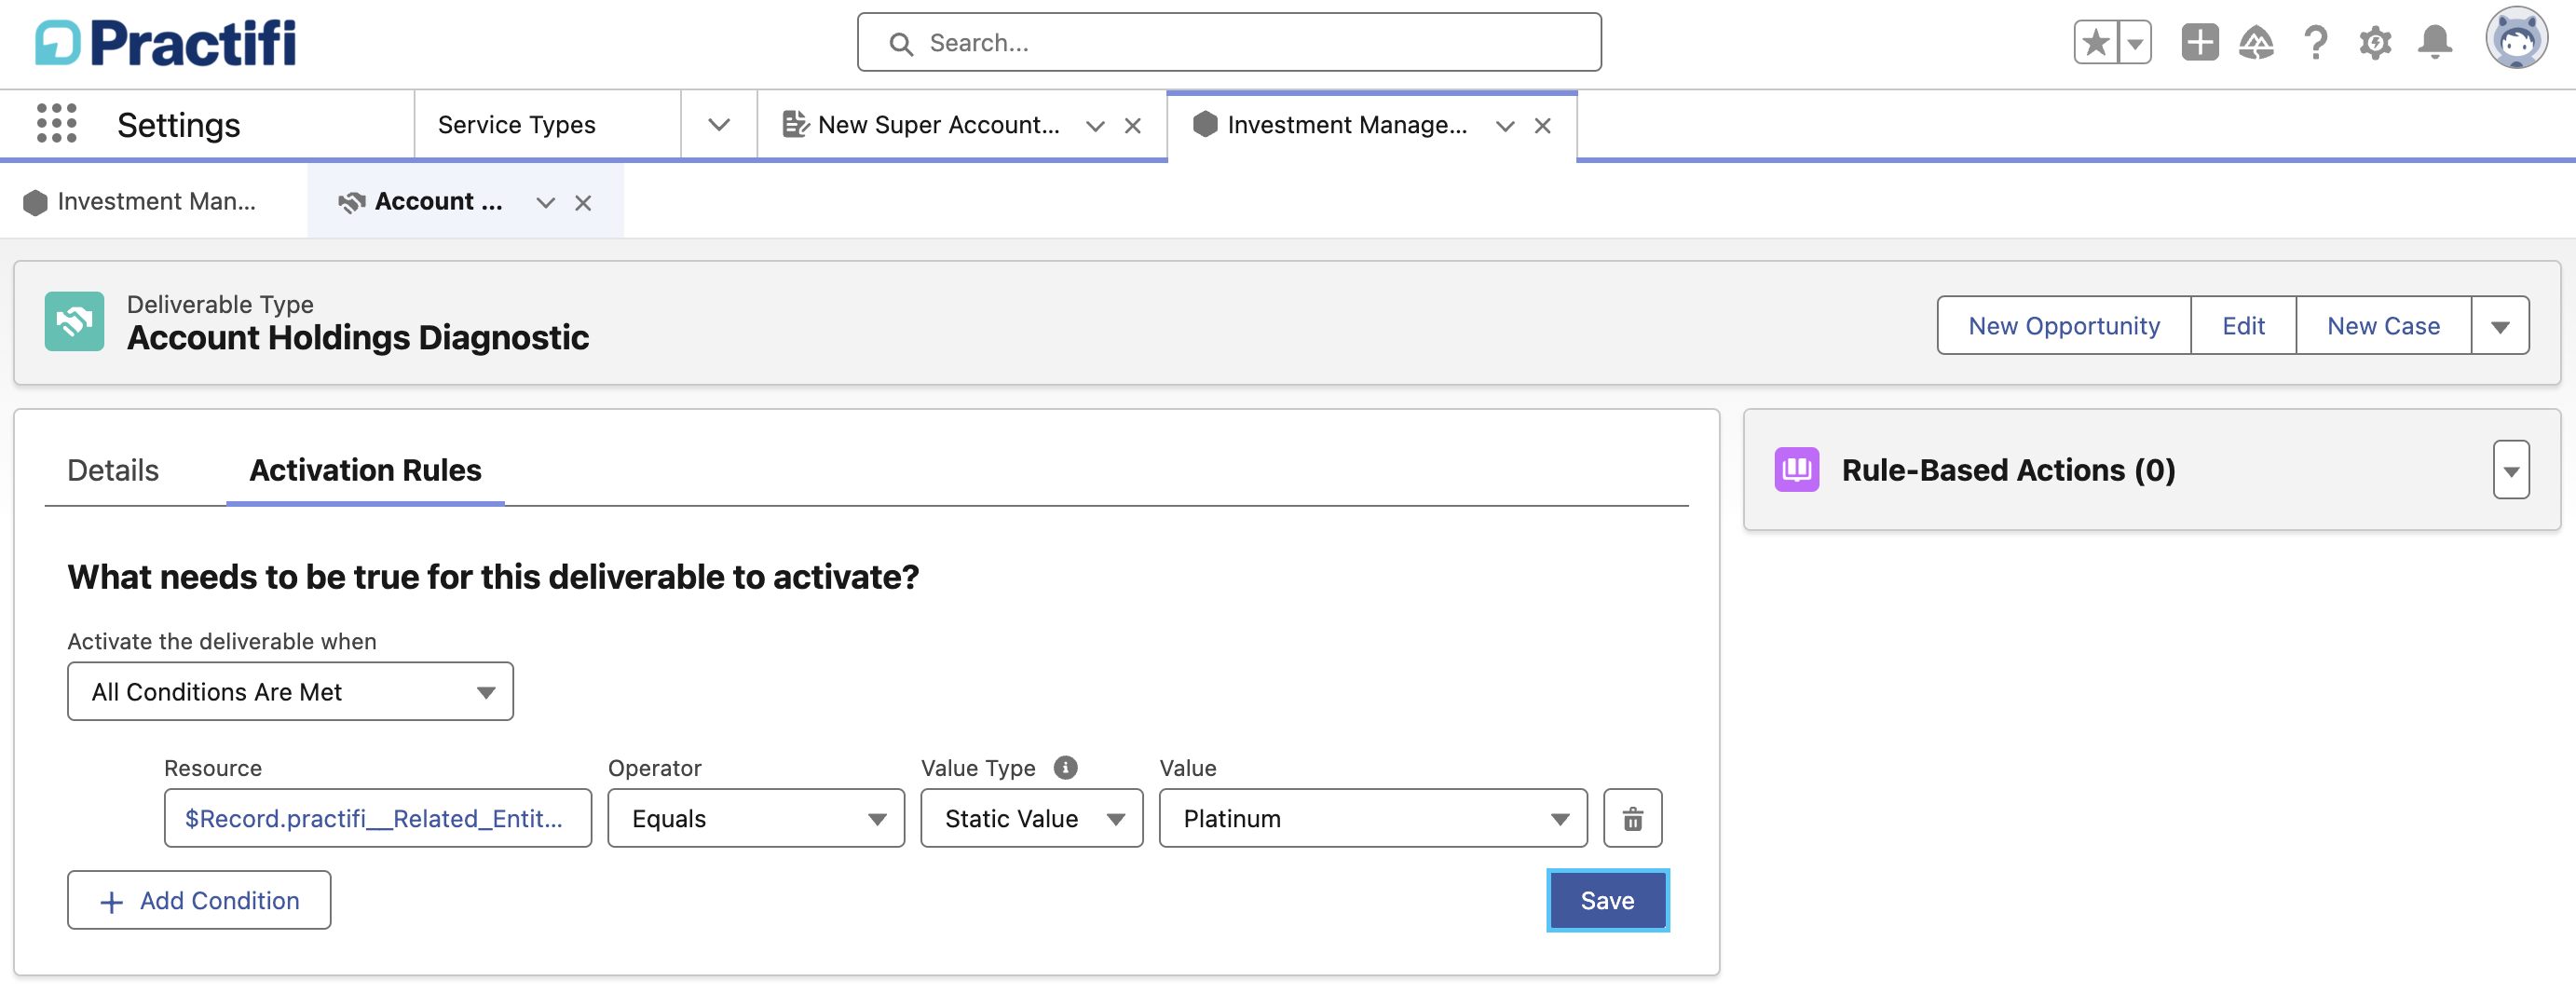The width and height of the screenshot is (2576, 994).
Task: Click the Add Condition button
Action: tap(199, 901)
